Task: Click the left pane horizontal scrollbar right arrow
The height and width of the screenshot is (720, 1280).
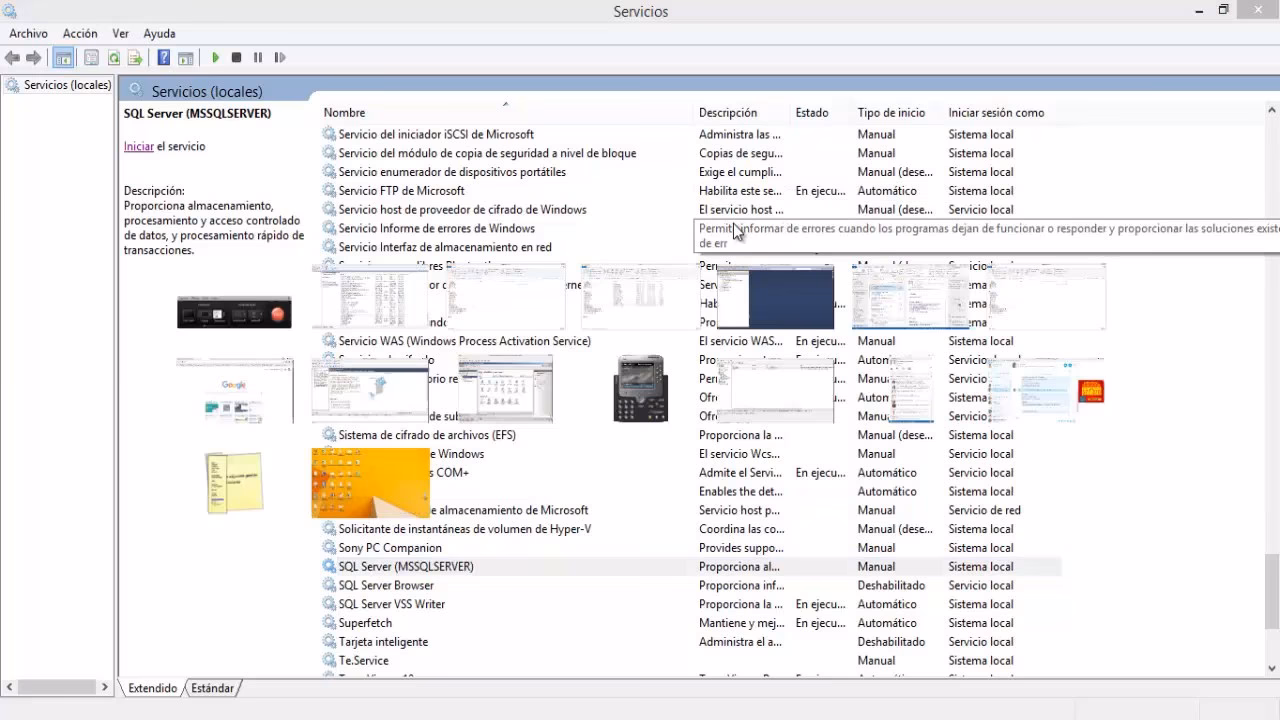Action: [104, 687]
